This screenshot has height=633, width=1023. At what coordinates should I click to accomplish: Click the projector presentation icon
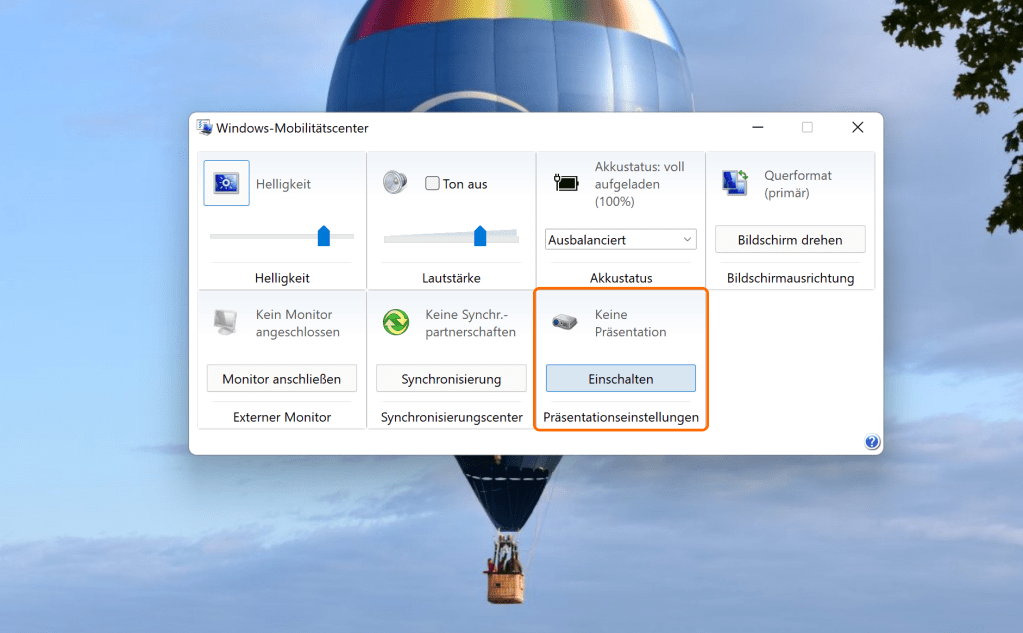click(565, 322)
